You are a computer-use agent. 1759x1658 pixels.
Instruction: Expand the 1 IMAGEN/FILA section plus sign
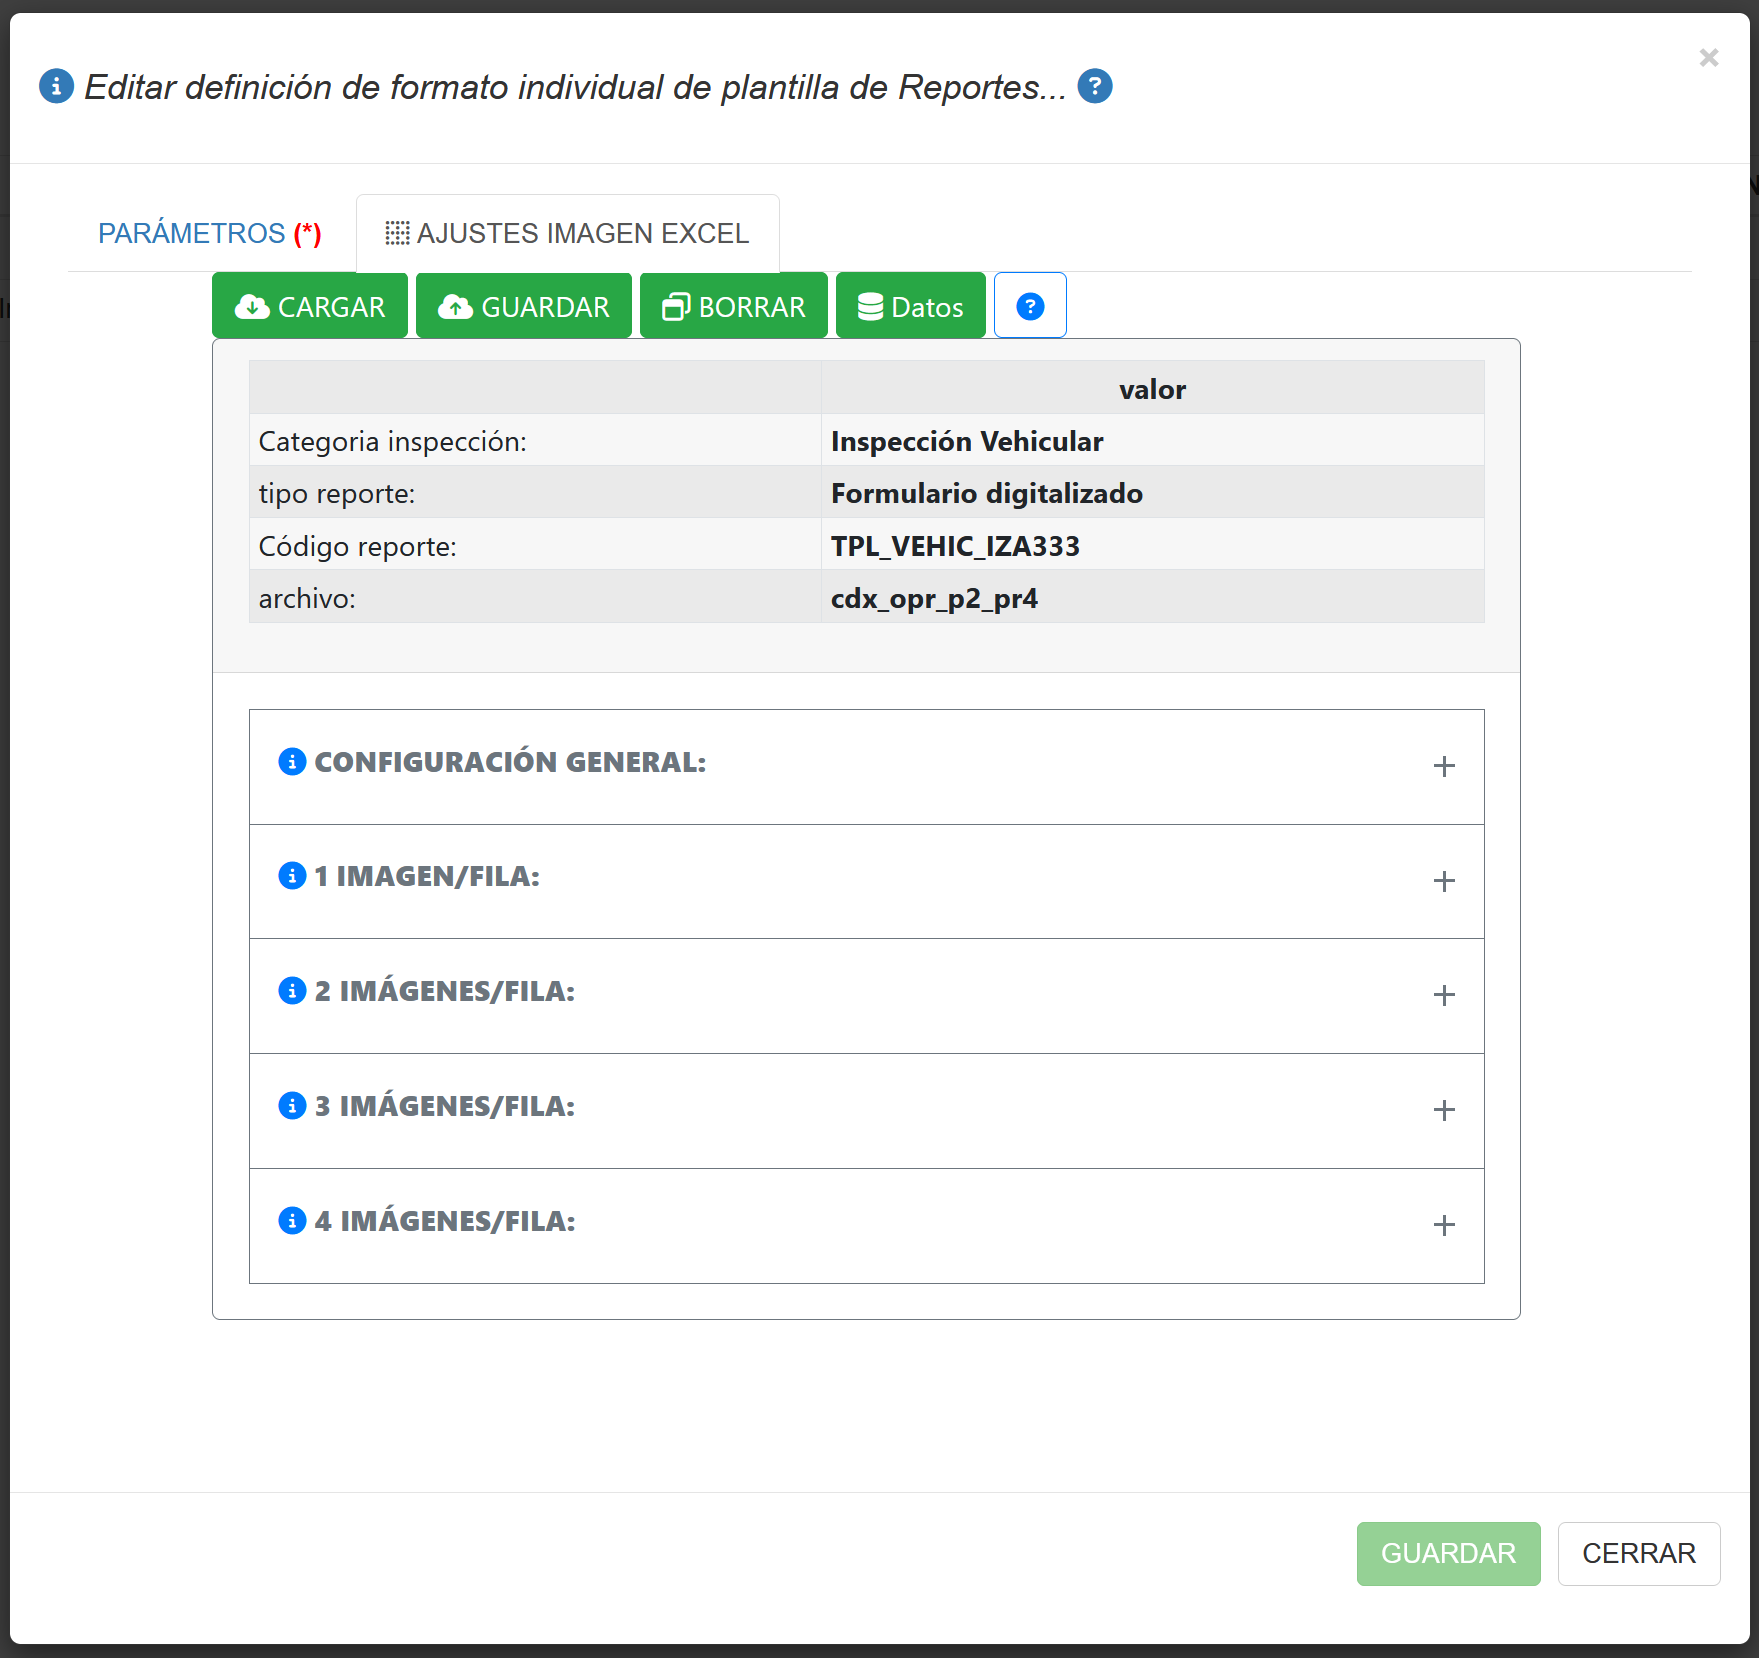1443,881
